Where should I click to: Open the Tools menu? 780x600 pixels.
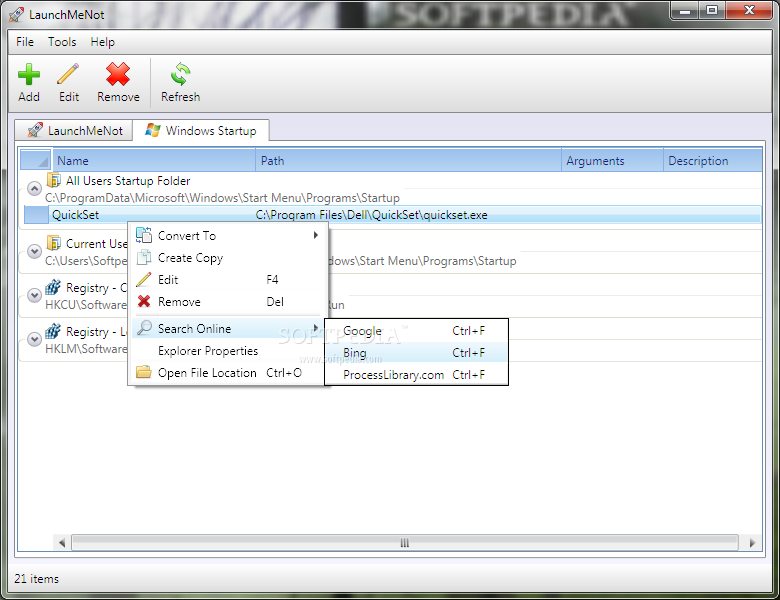[62, 42]
